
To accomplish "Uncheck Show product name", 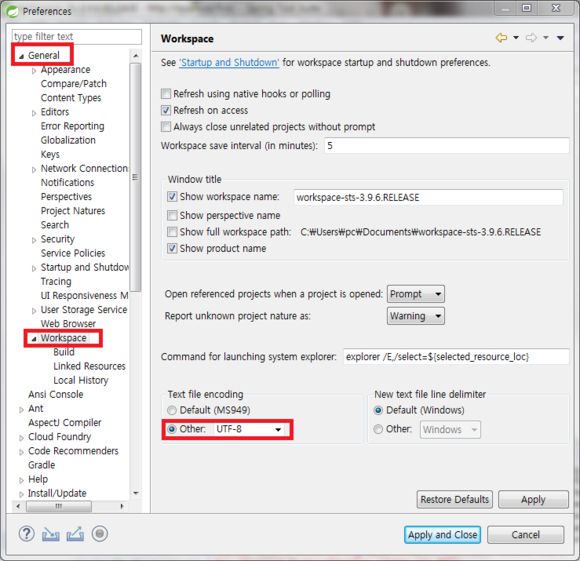I will [x=172, y=248].
